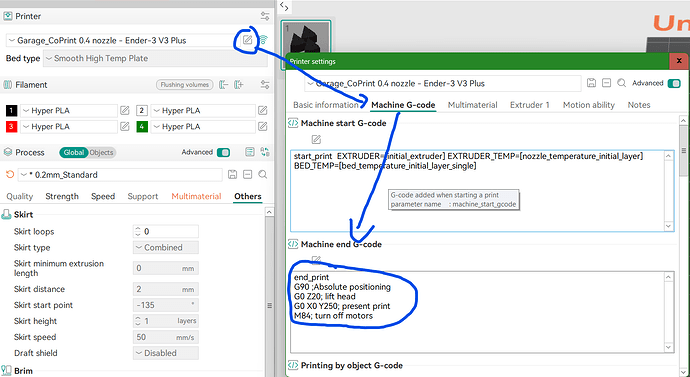Edit filament 1 Hyper PLA preset

click(125, 110)
